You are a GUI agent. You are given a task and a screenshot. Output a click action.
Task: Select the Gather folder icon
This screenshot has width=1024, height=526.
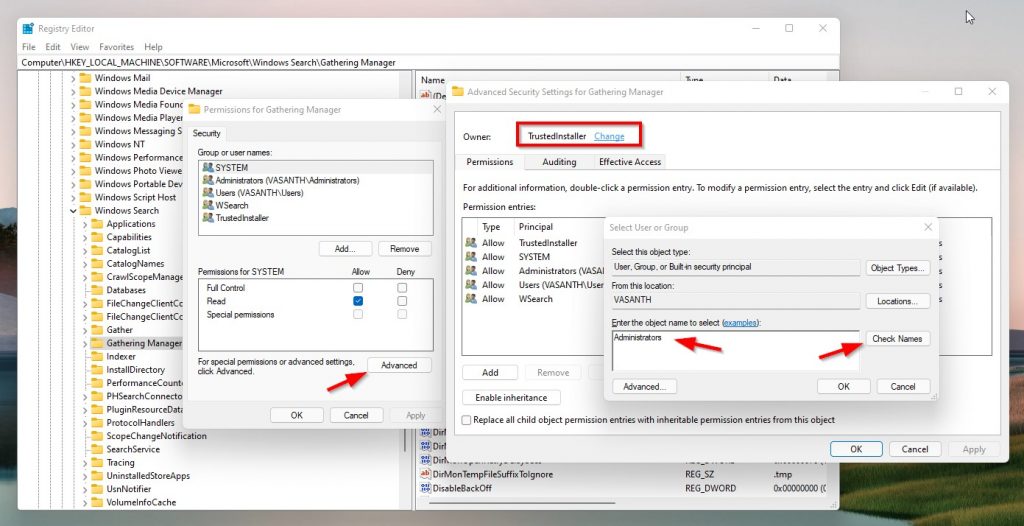point(97,330)
